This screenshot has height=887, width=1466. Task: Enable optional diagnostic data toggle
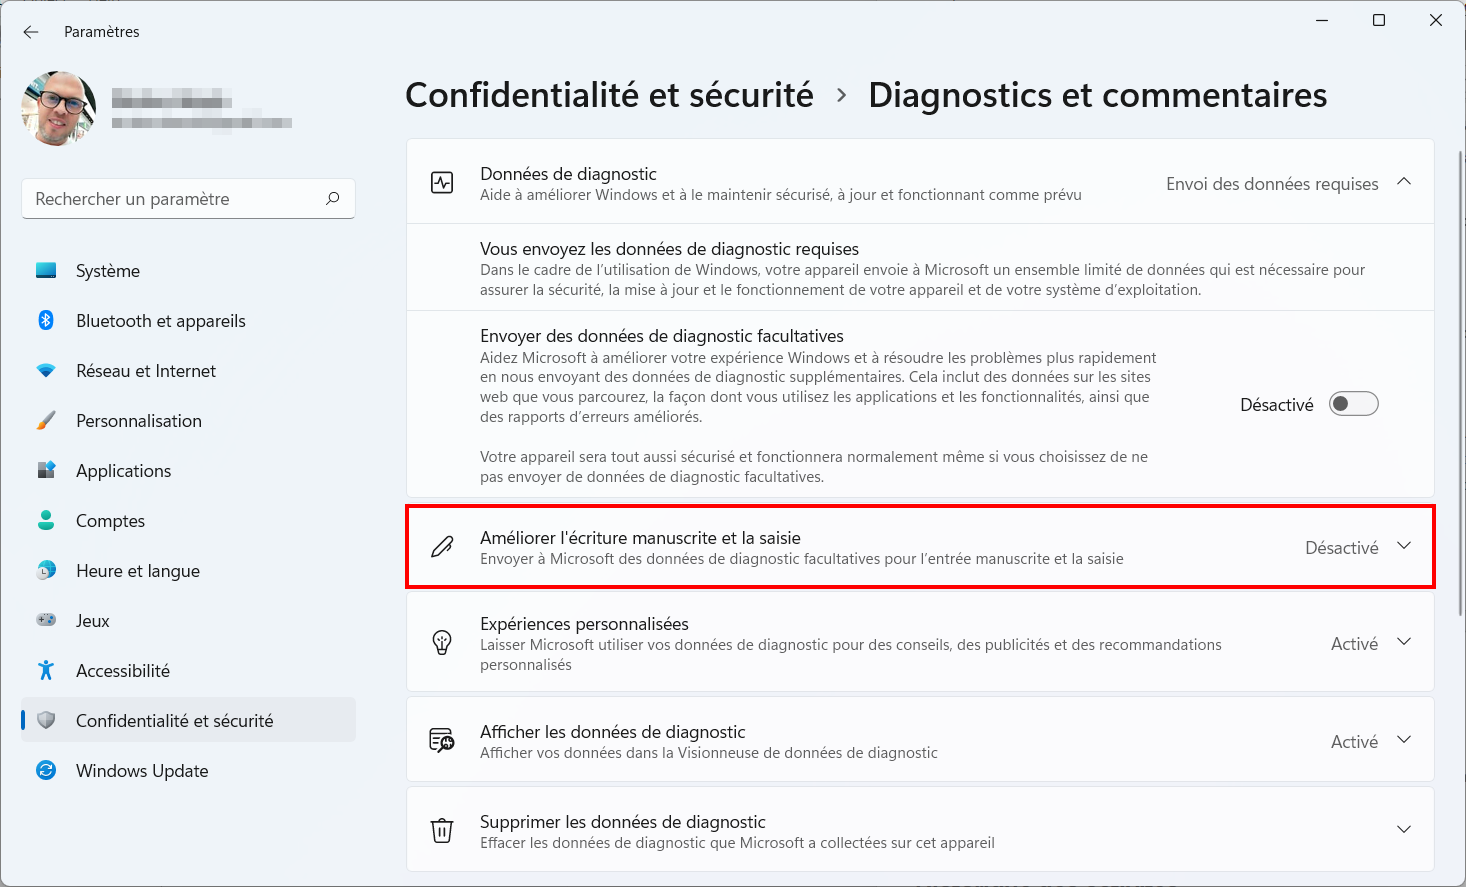coord(1353,404)
